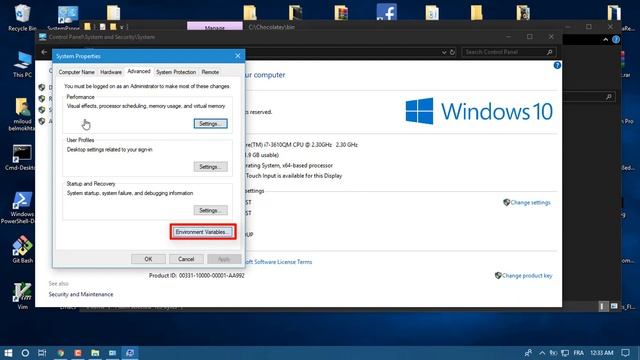
Task: Open Cortana search circle in taskbar
Action: coord(25,353)
